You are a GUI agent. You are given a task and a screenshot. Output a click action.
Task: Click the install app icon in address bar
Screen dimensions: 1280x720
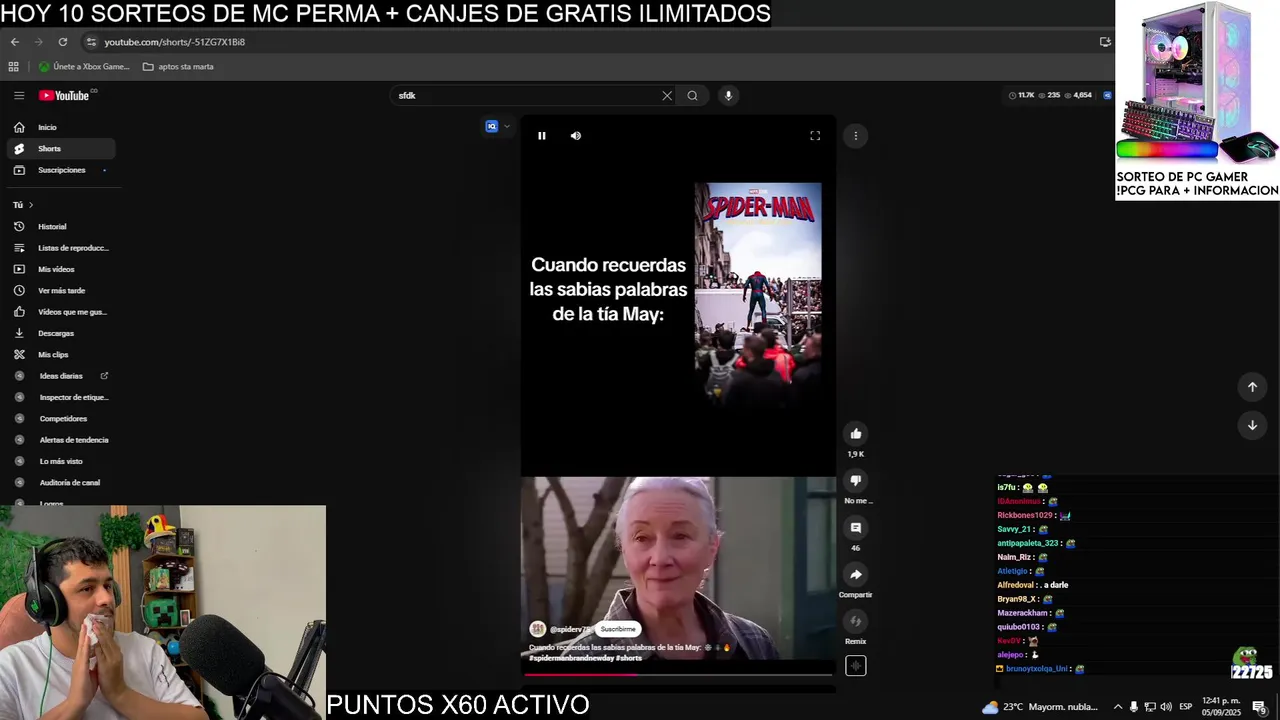tap(1105, 42)
